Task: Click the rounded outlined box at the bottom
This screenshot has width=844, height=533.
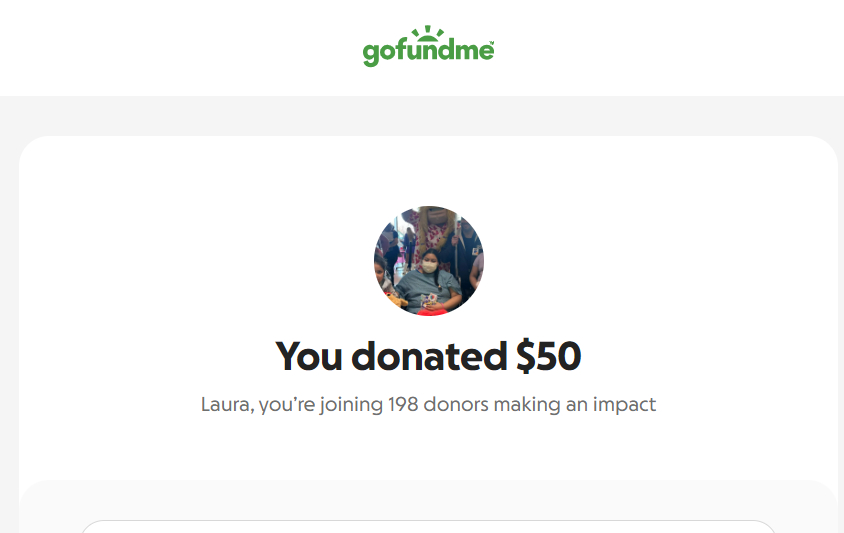Action: (428, 527)
